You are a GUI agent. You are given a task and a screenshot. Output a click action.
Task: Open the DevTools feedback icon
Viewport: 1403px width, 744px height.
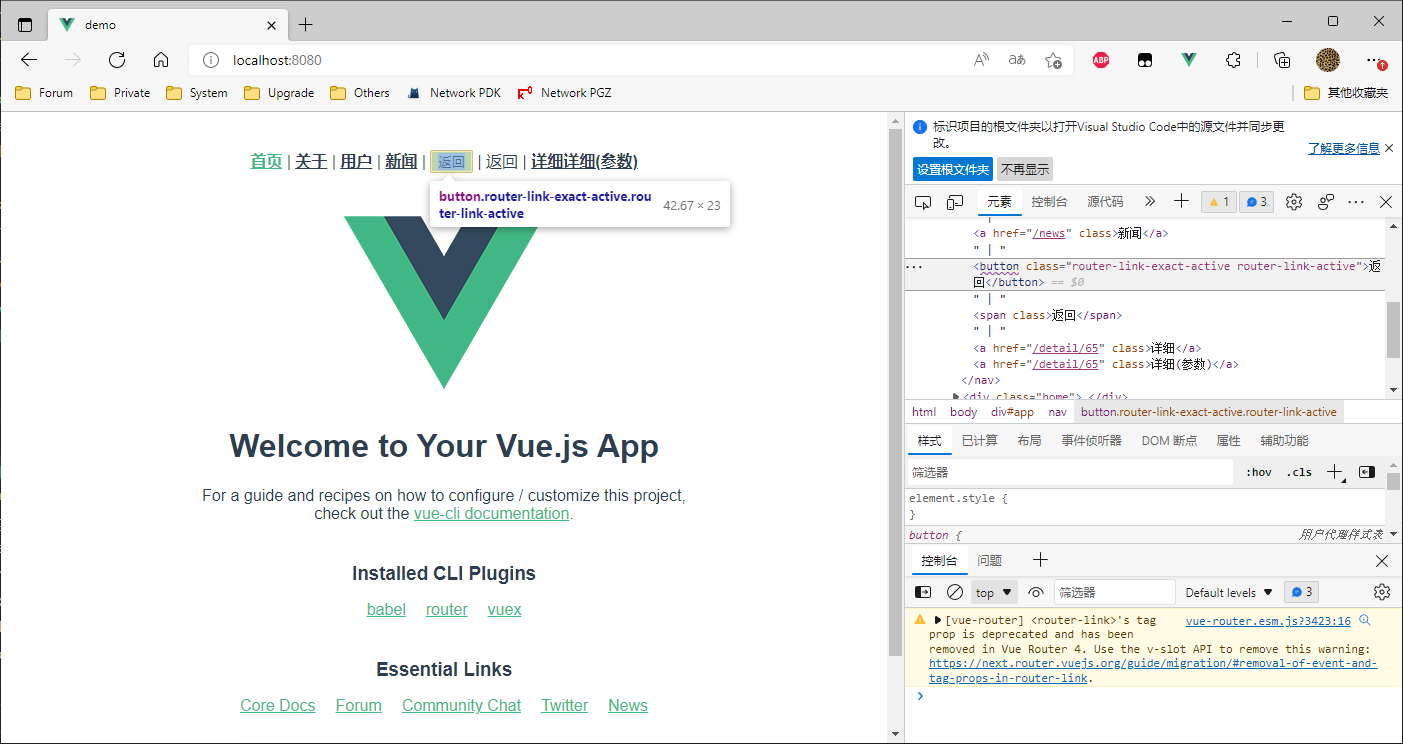click(x=1326, y=202)
